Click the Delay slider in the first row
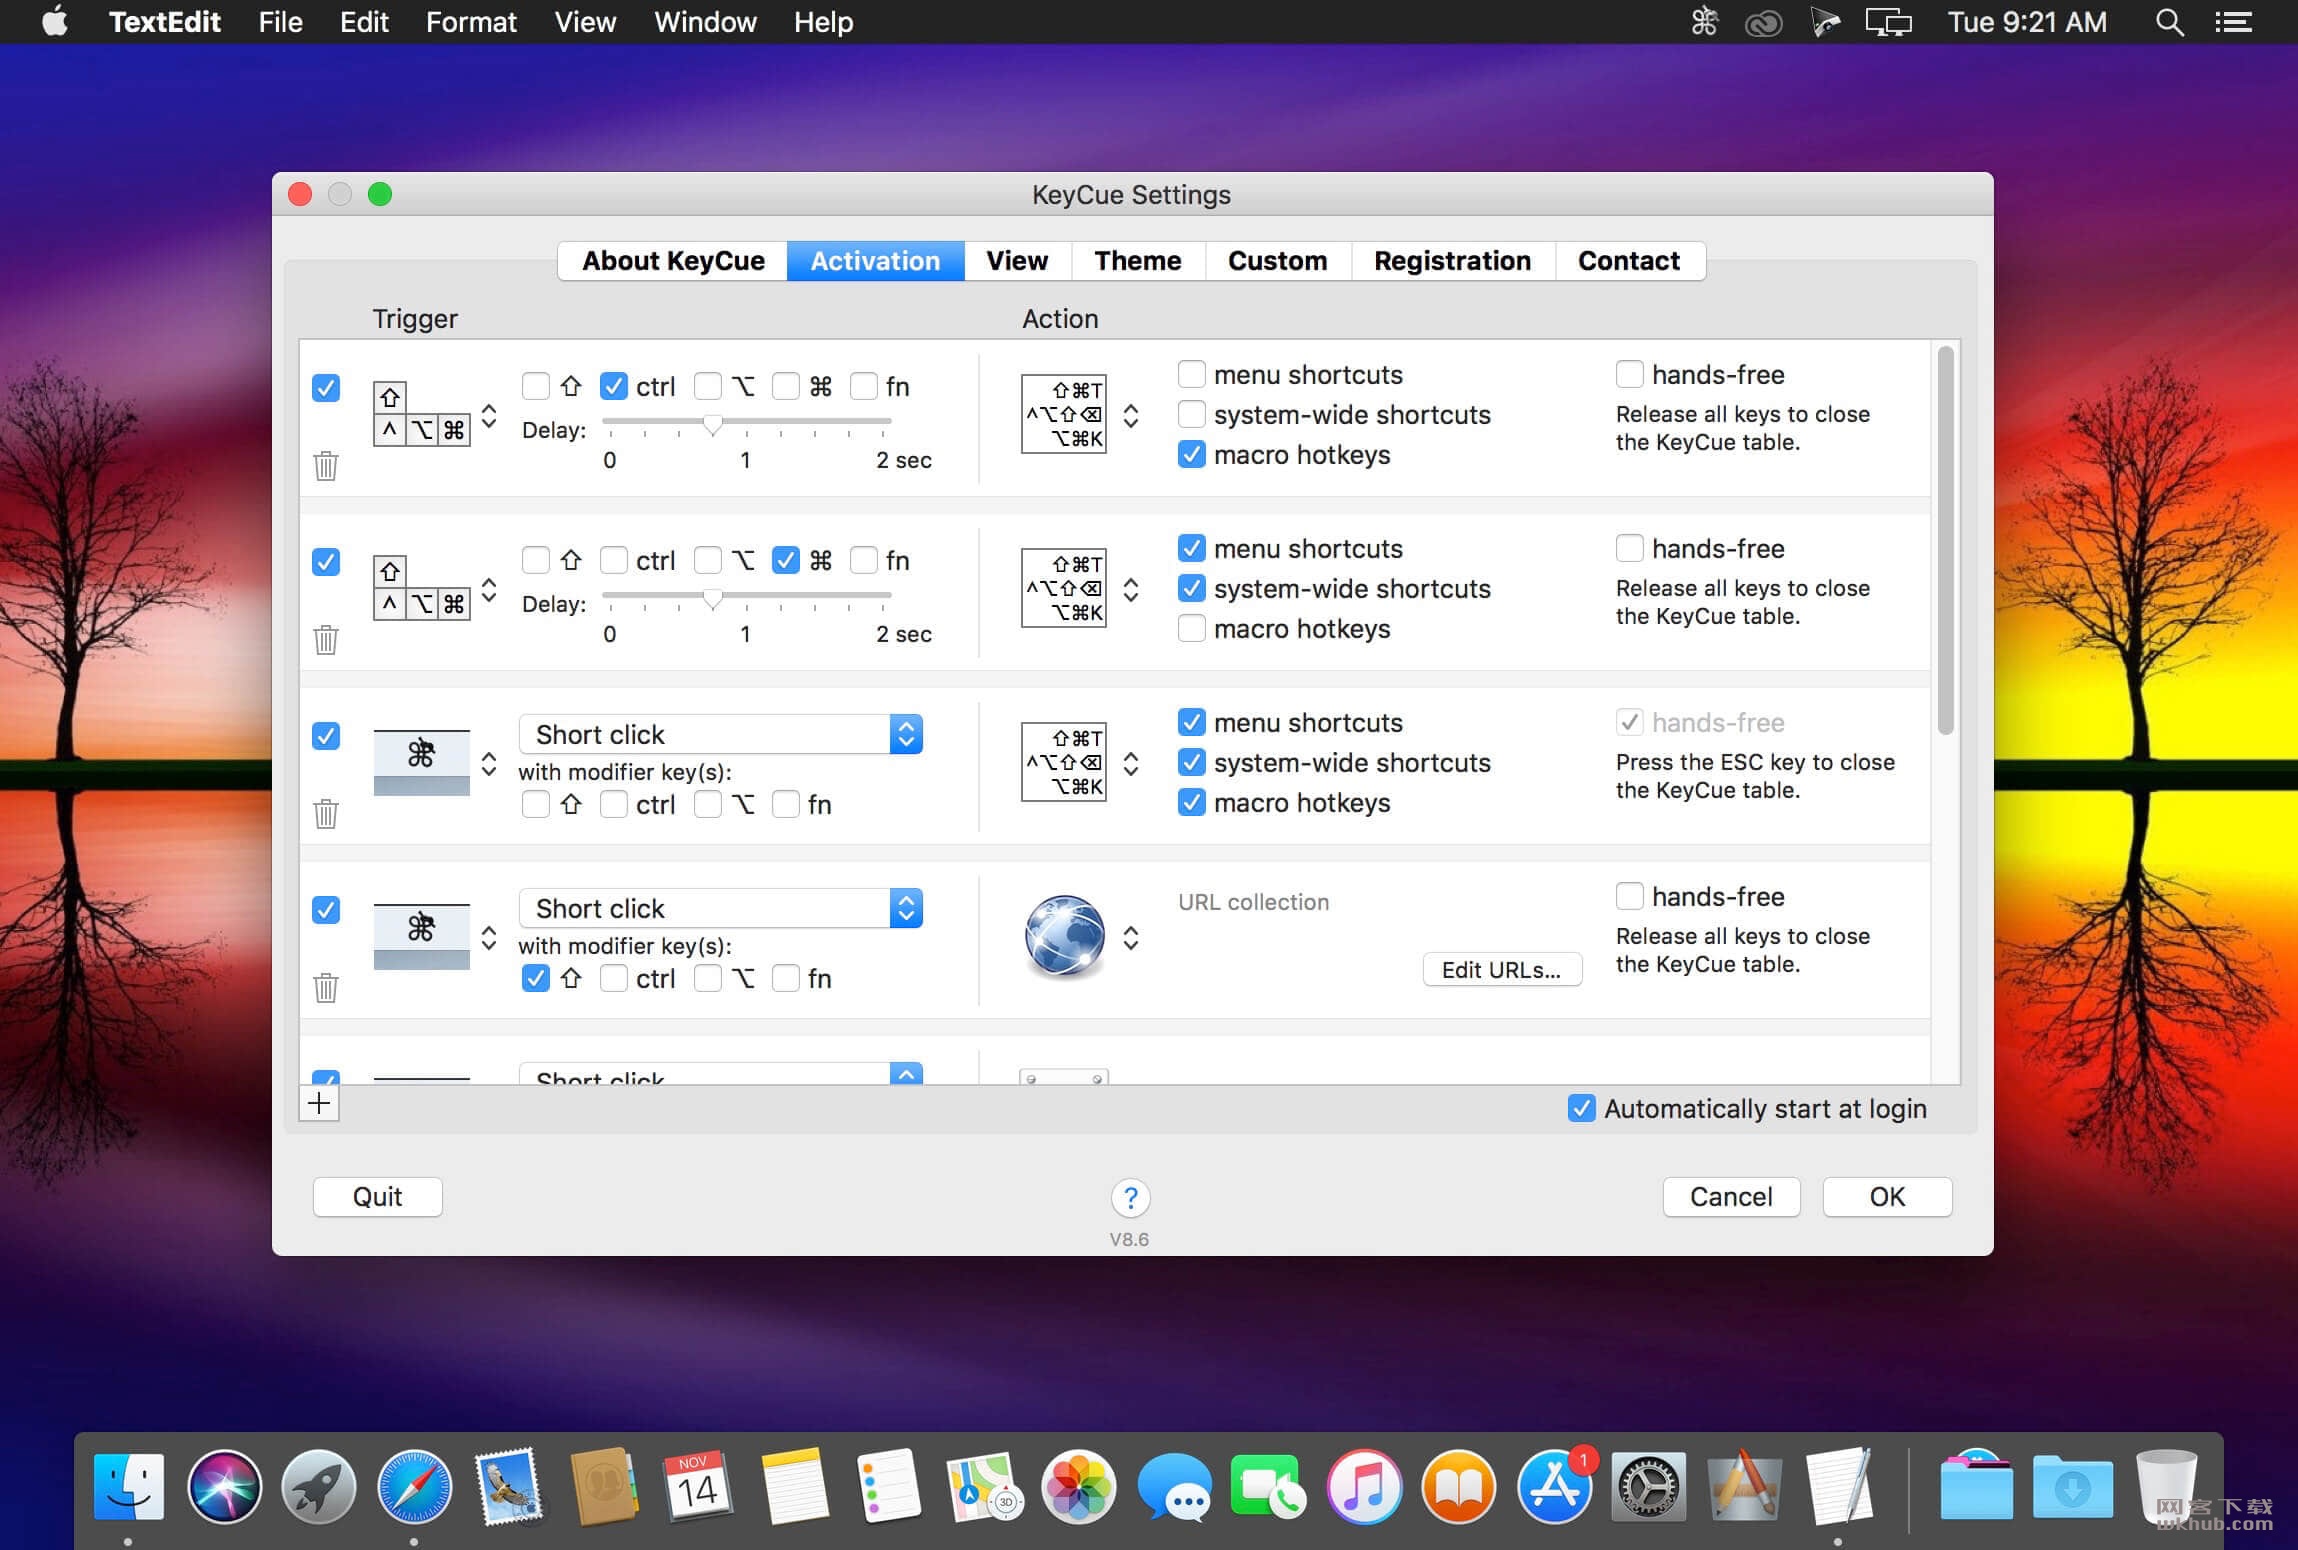 click(746, 424)
